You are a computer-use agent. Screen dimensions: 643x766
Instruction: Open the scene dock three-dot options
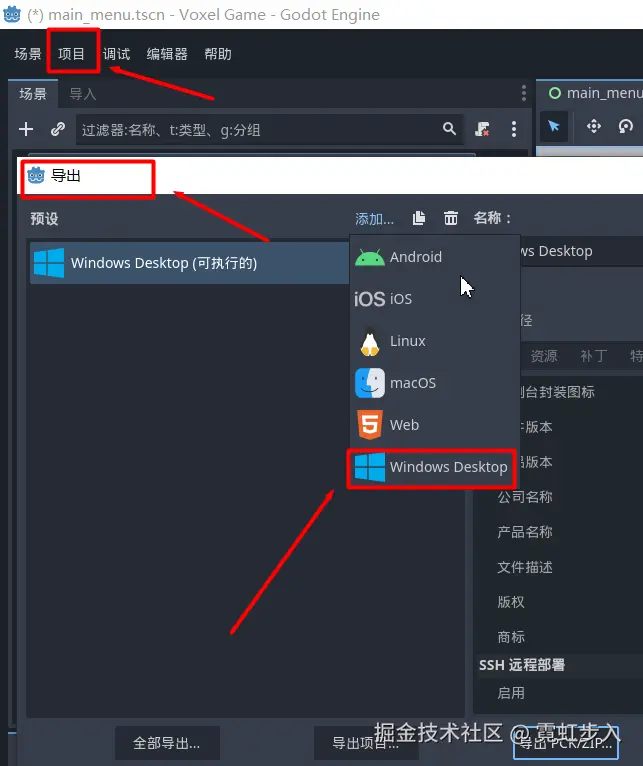(524, 92)
